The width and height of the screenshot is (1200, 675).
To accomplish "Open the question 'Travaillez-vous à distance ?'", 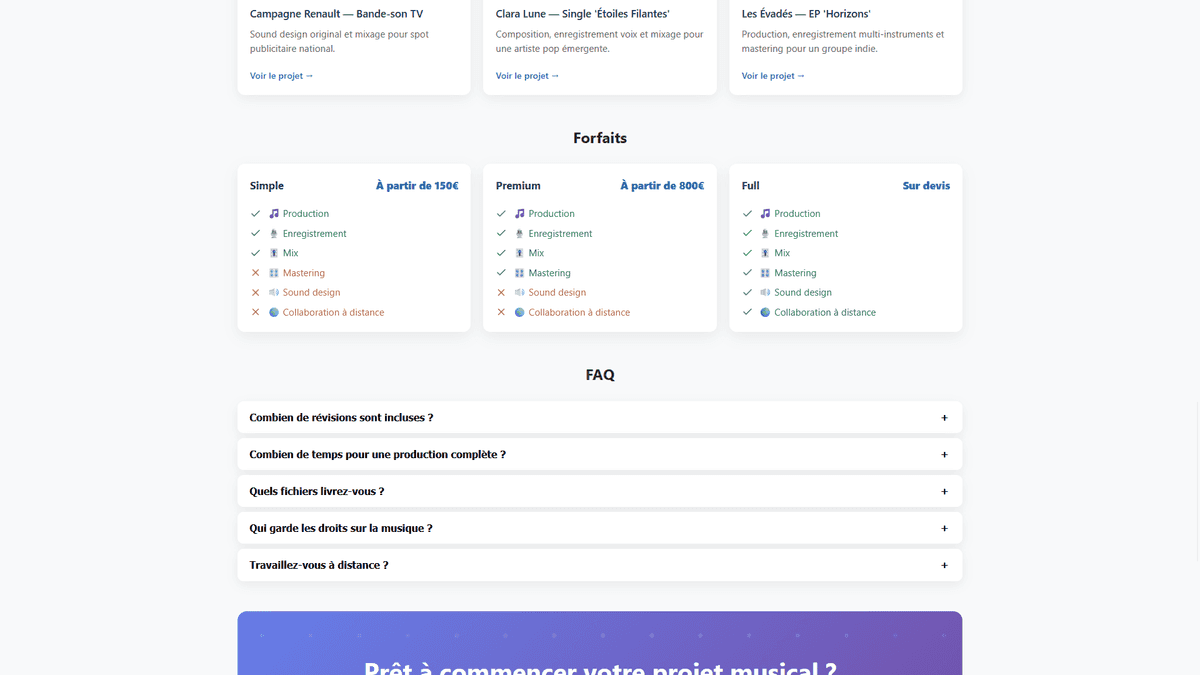I will click(600, 565).
